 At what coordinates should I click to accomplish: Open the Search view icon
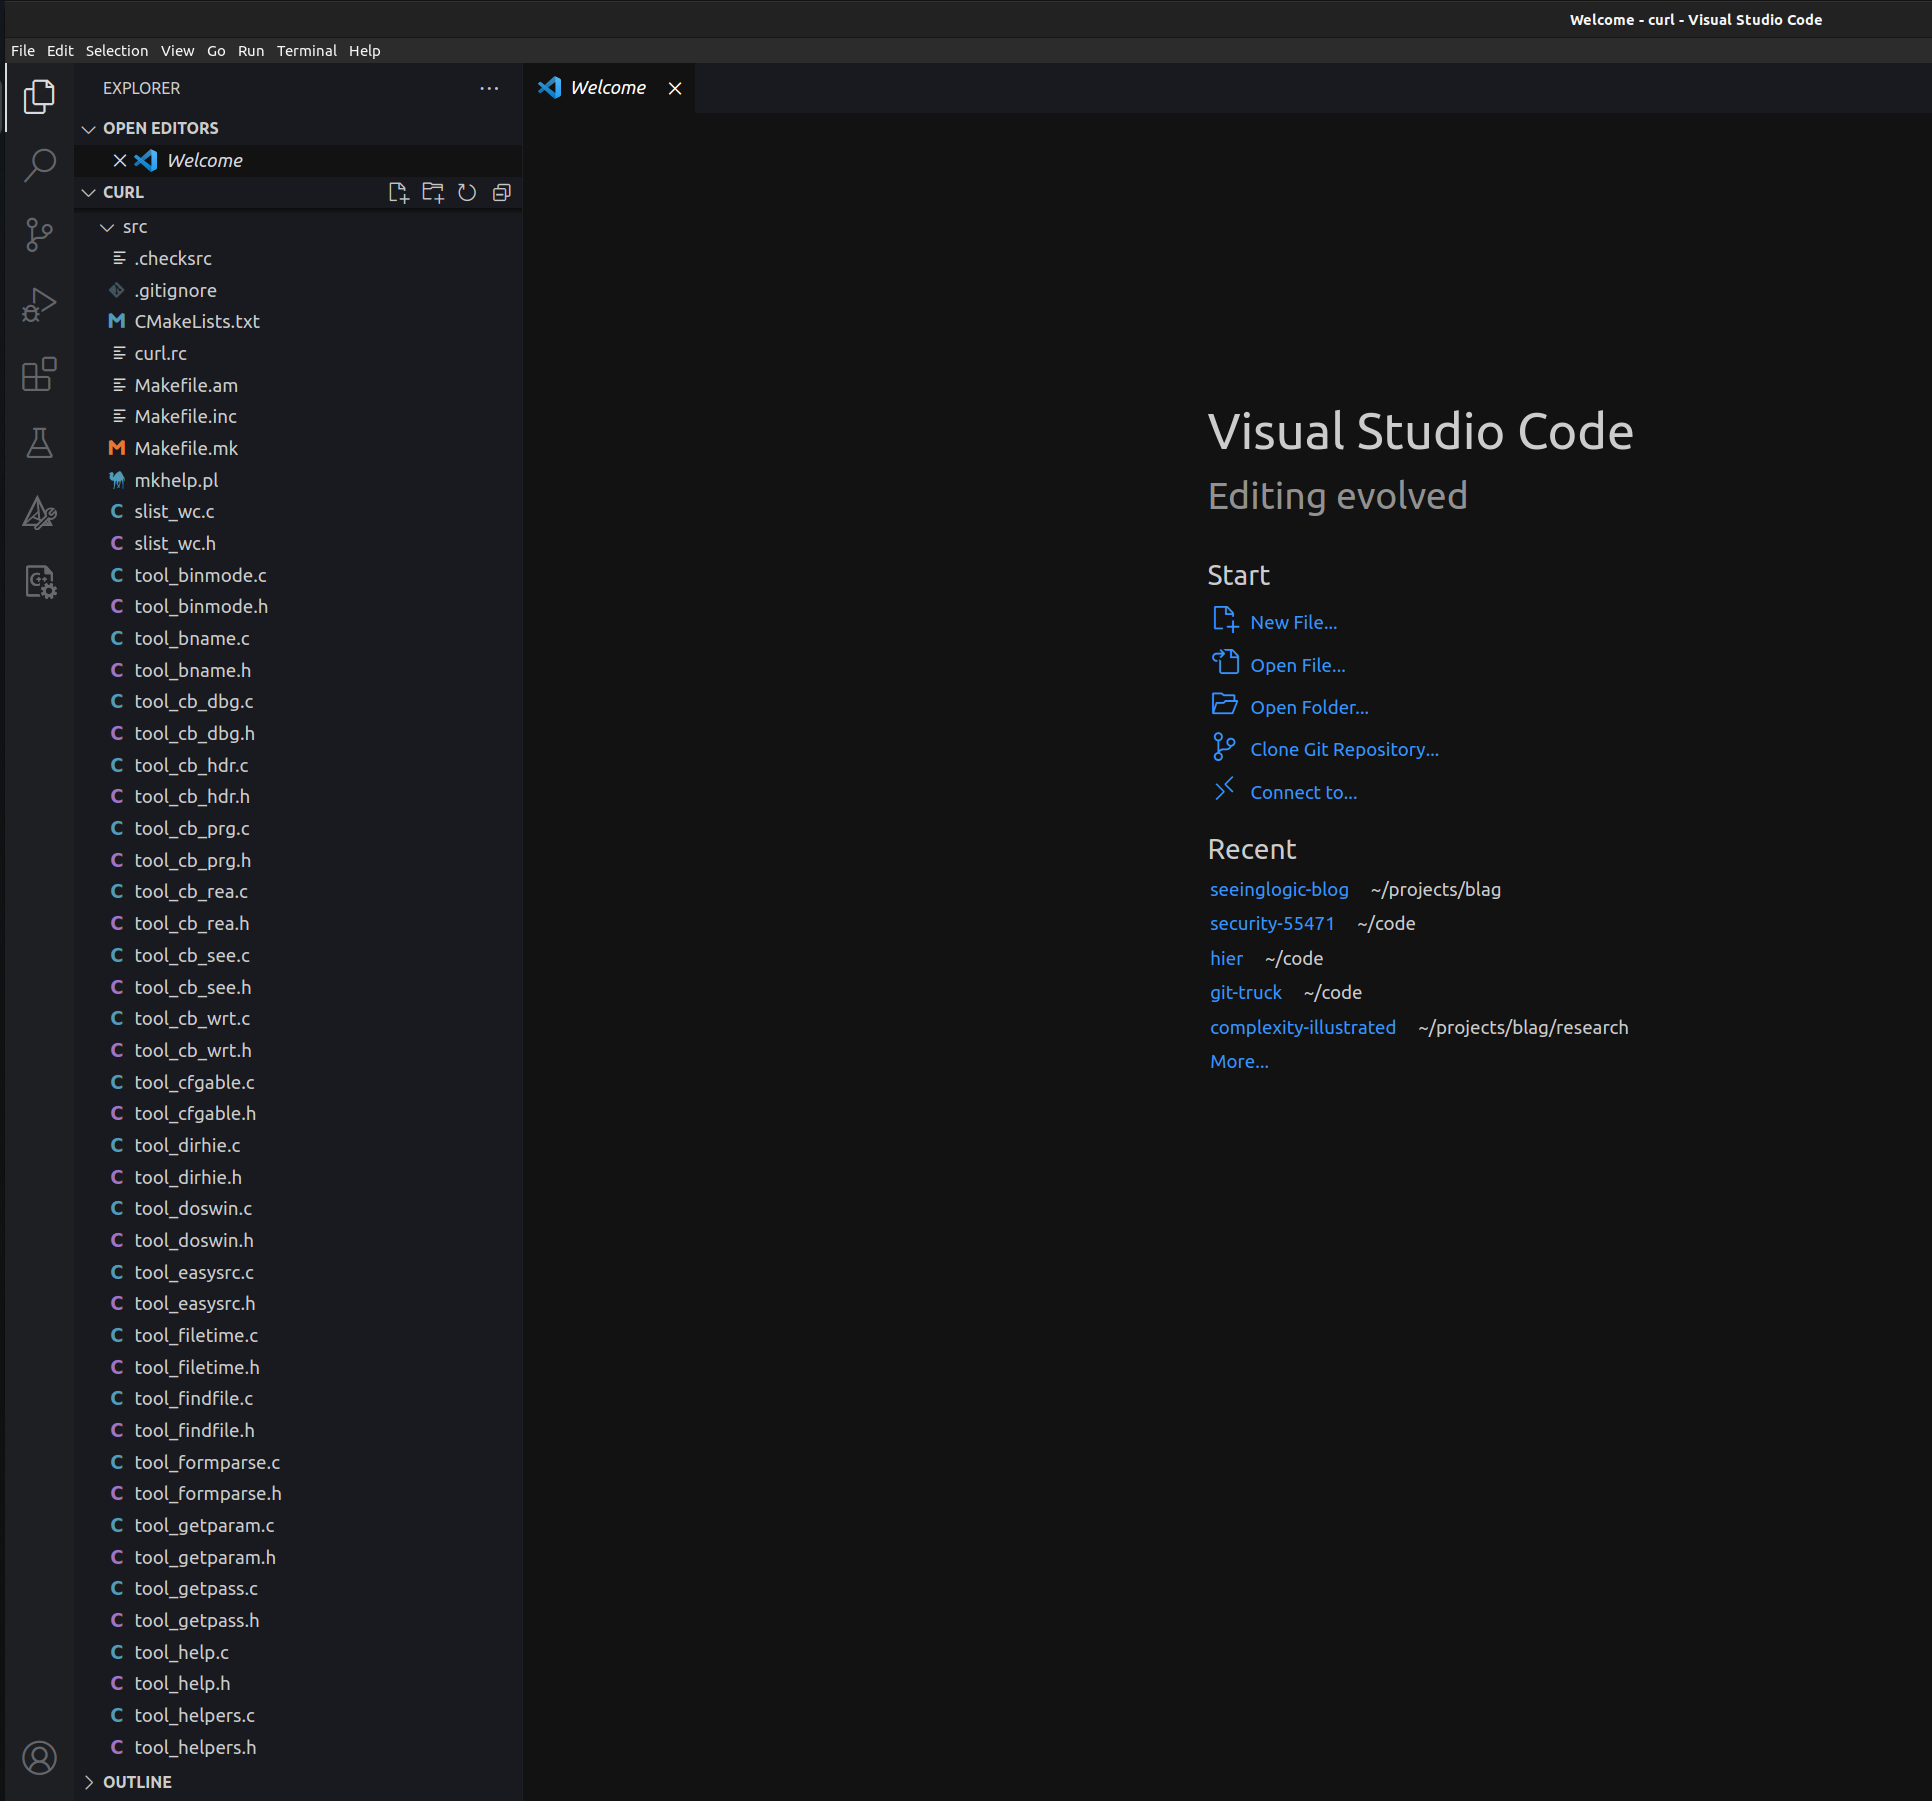coord(39,166)
